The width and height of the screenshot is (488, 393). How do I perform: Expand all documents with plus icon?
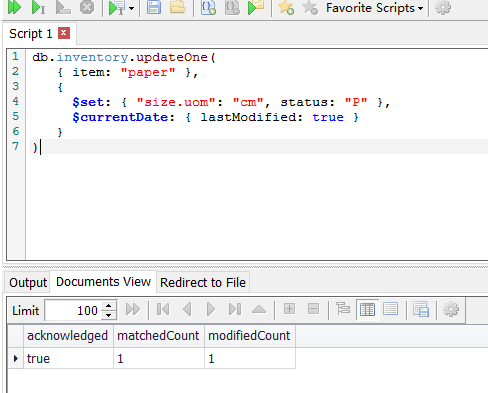pos(289,309)
